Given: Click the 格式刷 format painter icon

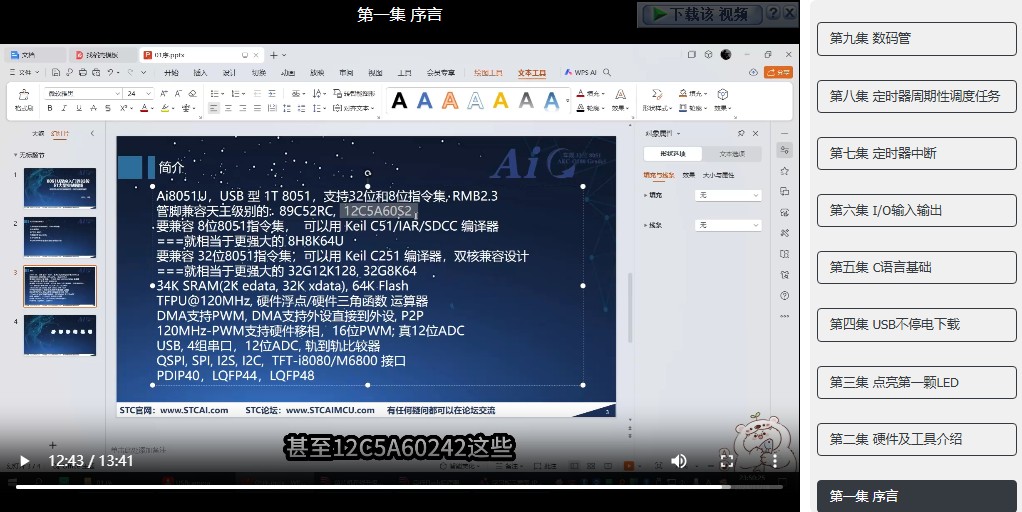Looking at the screenshot, I should click(23, 100).
